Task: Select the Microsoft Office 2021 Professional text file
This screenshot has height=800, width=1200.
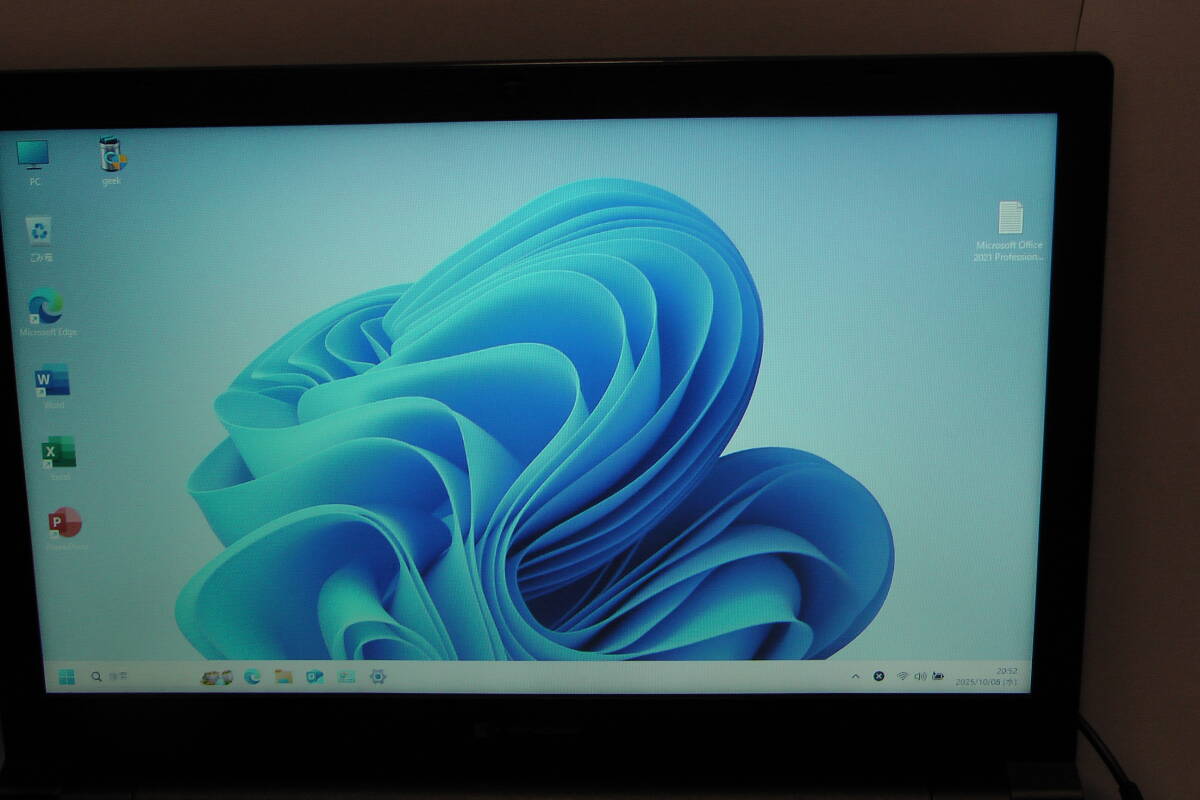Action: tap(1009, 231)
